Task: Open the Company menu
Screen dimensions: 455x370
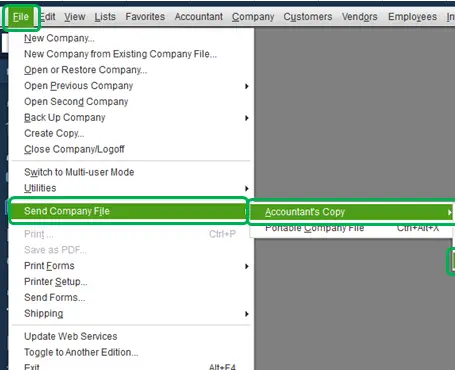Action: [x=253, y=17]
